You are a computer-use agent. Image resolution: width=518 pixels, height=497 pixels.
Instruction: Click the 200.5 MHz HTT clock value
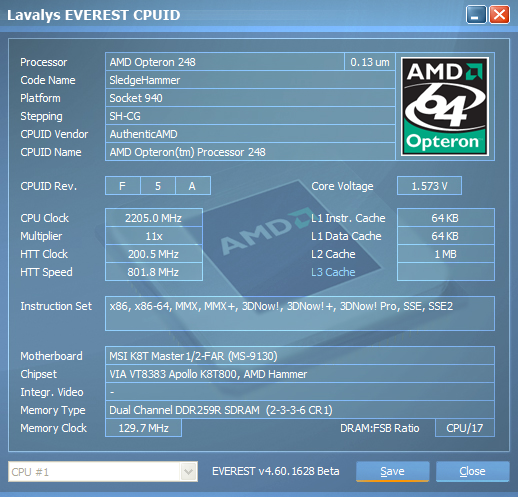(154, 254)
